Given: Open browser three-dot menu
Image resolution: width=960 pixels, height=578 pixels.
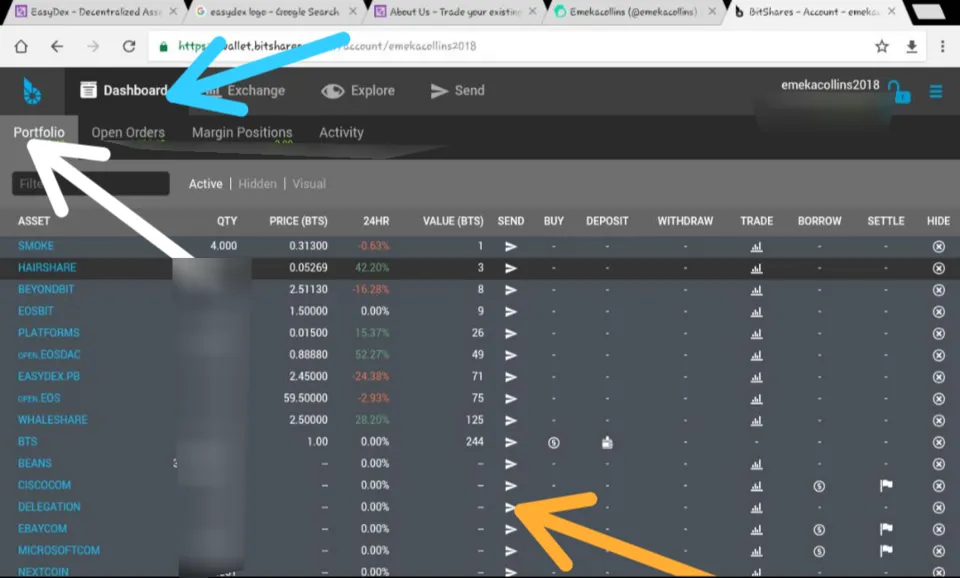Looking at the screenshot, I should click(942, 47).
